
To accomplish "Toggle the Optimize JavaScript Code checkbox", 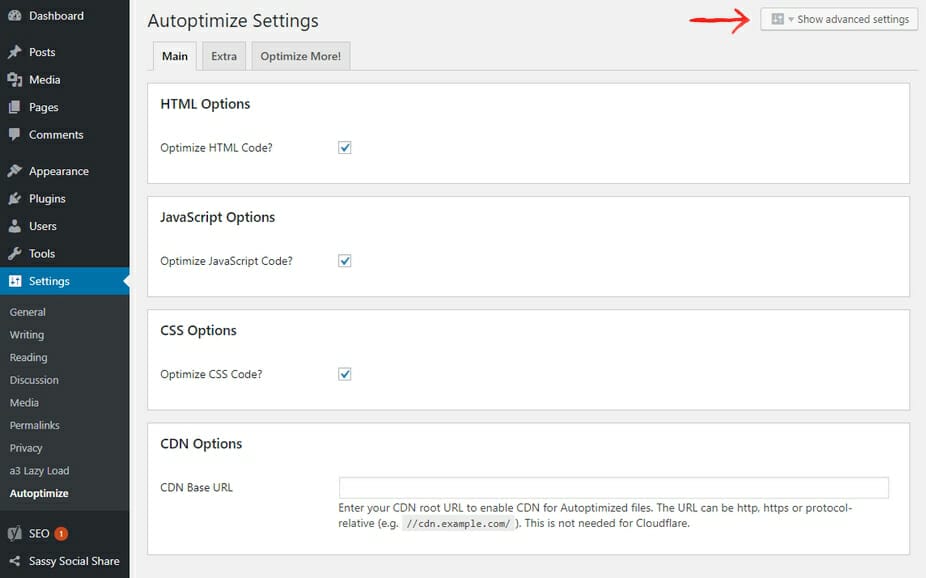I will pos(345,261).
